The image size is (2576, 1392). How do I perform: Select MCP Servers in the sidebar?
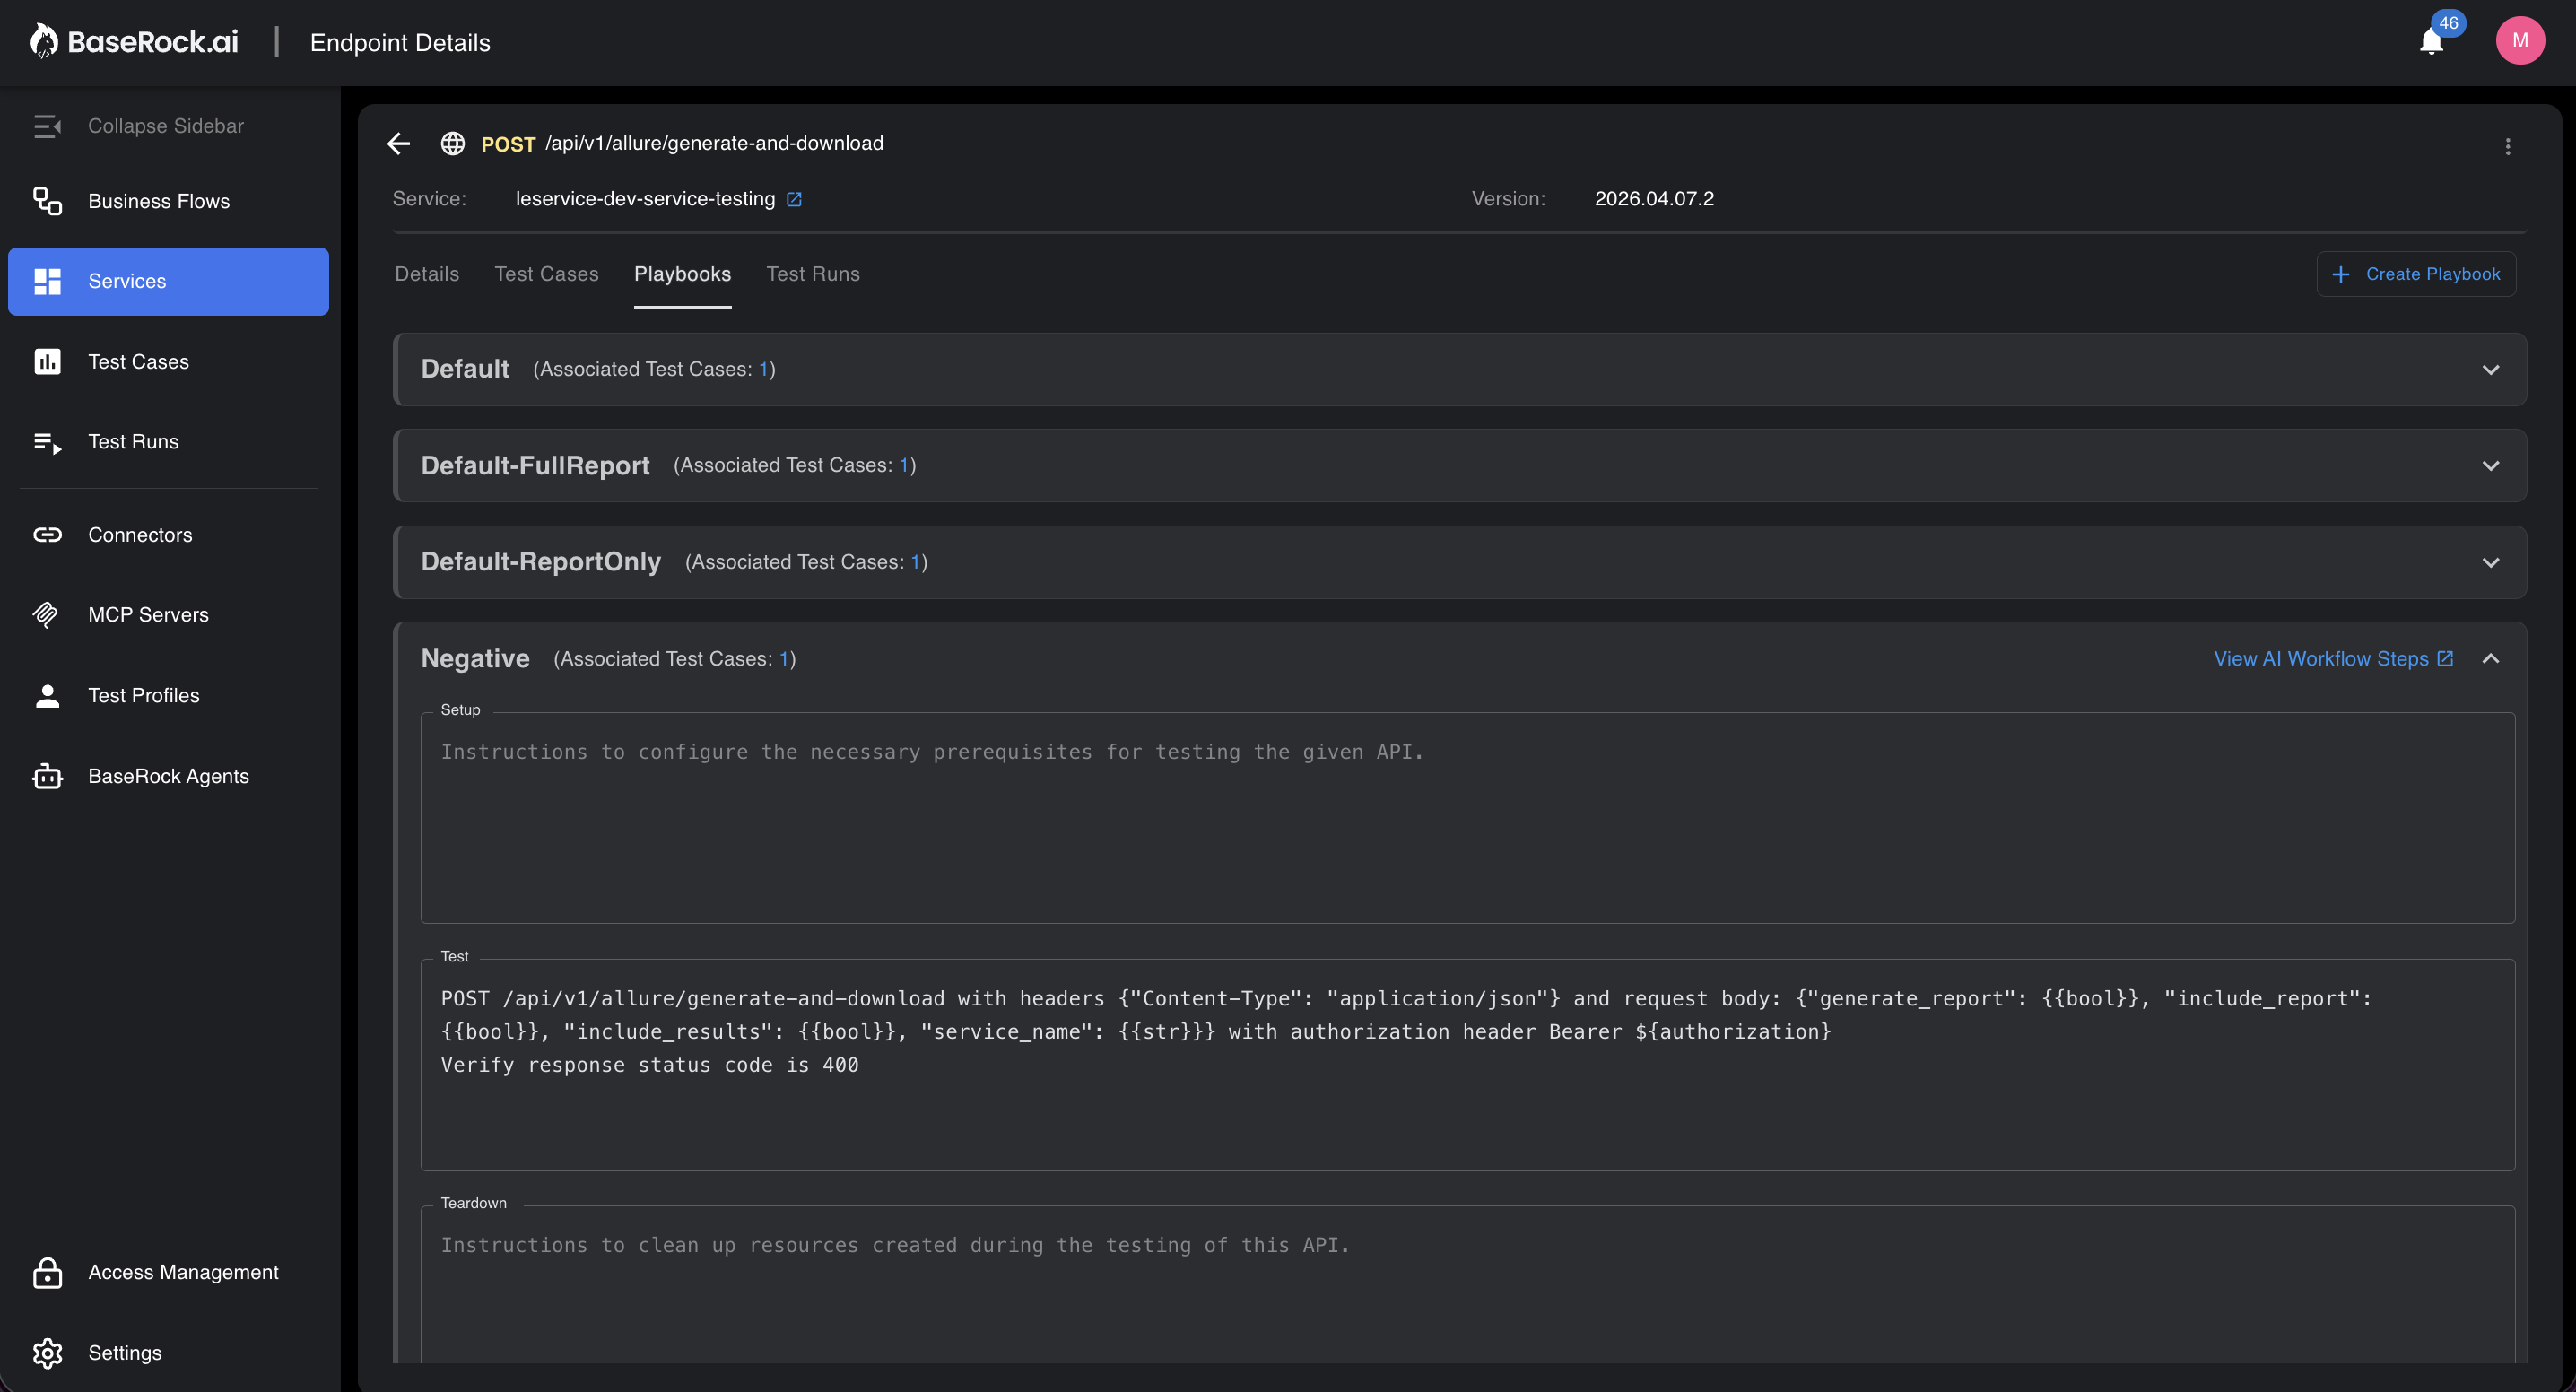(x=148, y=614)
